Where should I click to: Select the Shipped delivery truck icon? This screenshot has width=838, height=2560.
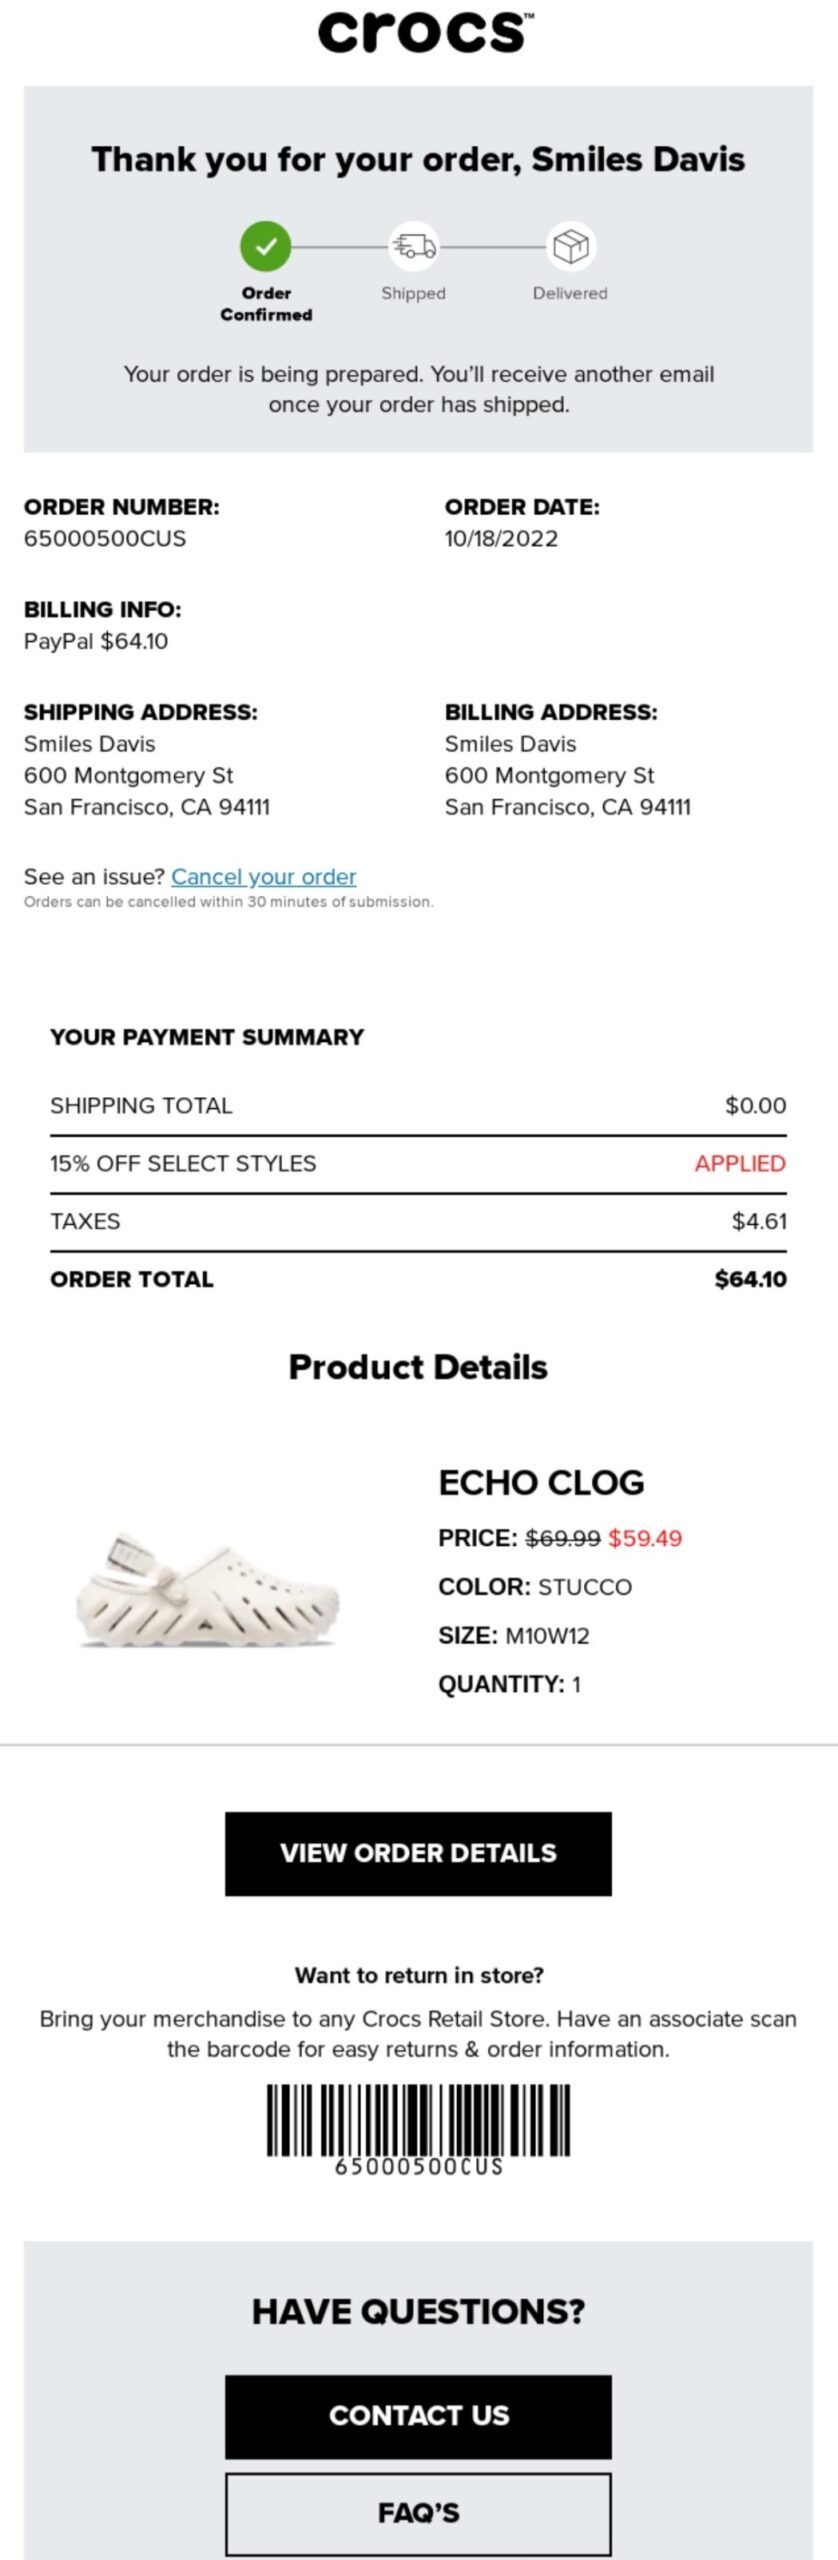tap(414, 247)
